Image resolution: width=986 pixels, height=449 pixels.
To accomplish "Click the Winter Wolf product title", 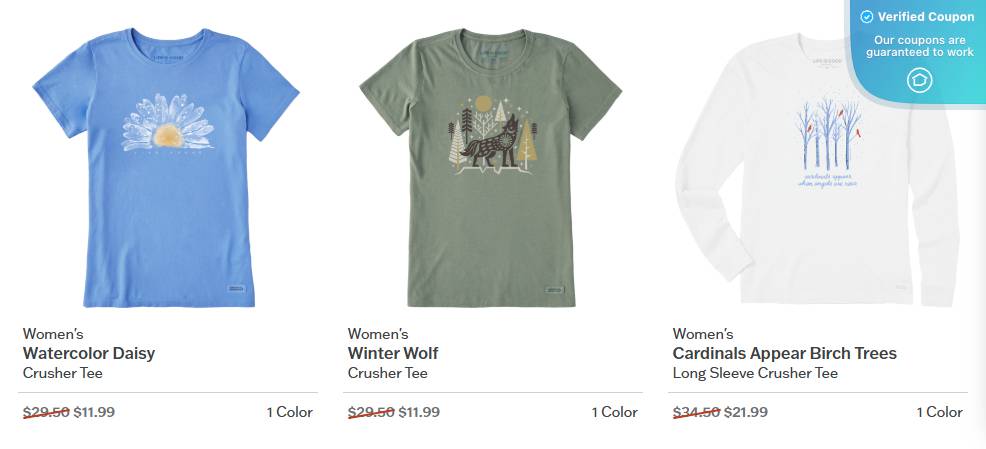I will pos(393,353).
